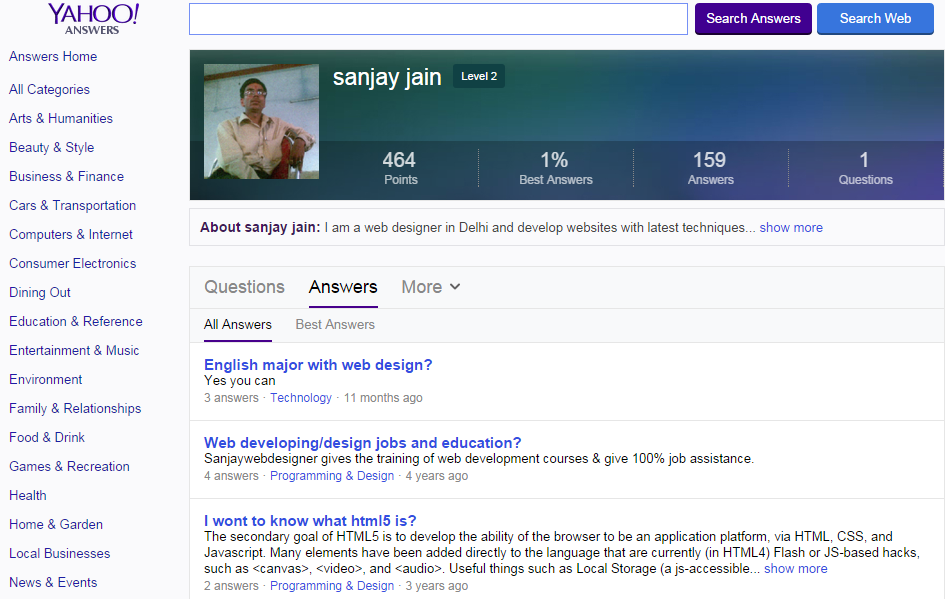Click the '2 answers' count text

point(231,586)
